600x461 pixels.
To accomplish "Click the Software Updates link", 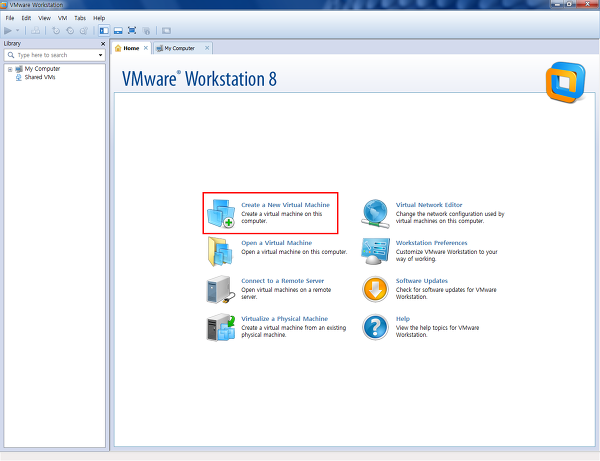I will tap(422, 281).
